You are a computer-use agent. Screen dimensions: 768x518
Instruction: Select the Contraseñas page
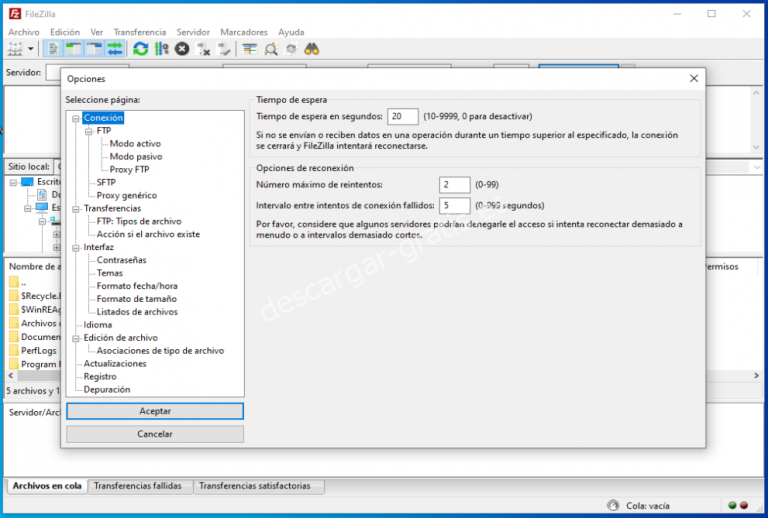(121, 260)
